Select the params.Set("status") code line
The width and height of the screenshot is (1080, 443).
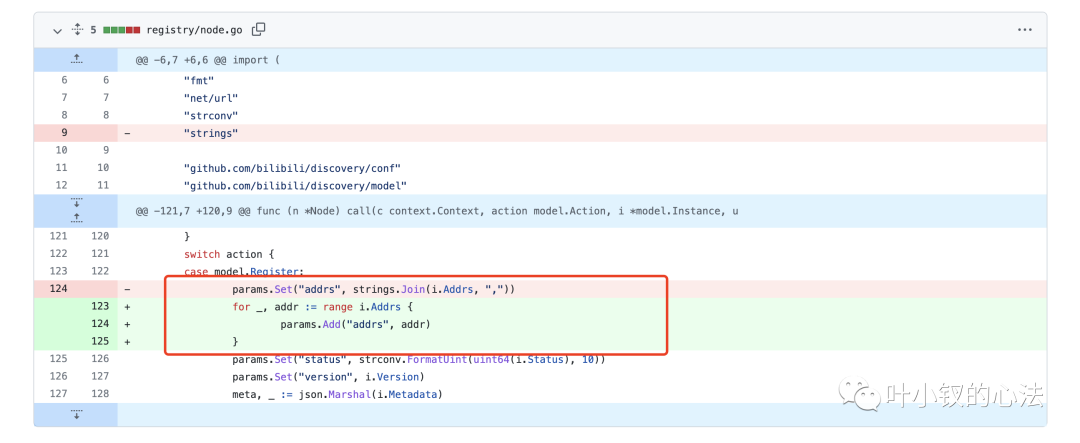[x=419, y=360]
